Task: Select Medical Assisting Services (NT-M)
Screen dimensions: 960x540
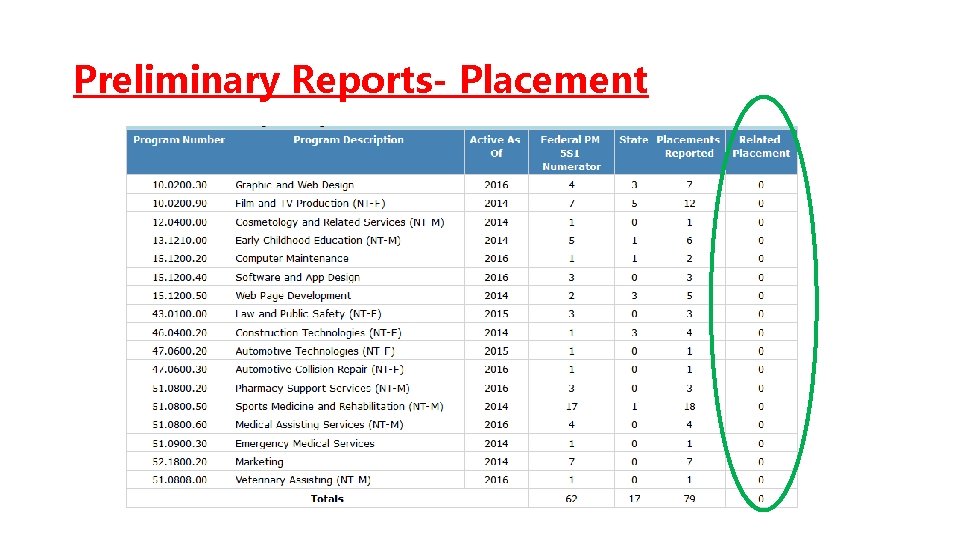Action: click(320, 425)
